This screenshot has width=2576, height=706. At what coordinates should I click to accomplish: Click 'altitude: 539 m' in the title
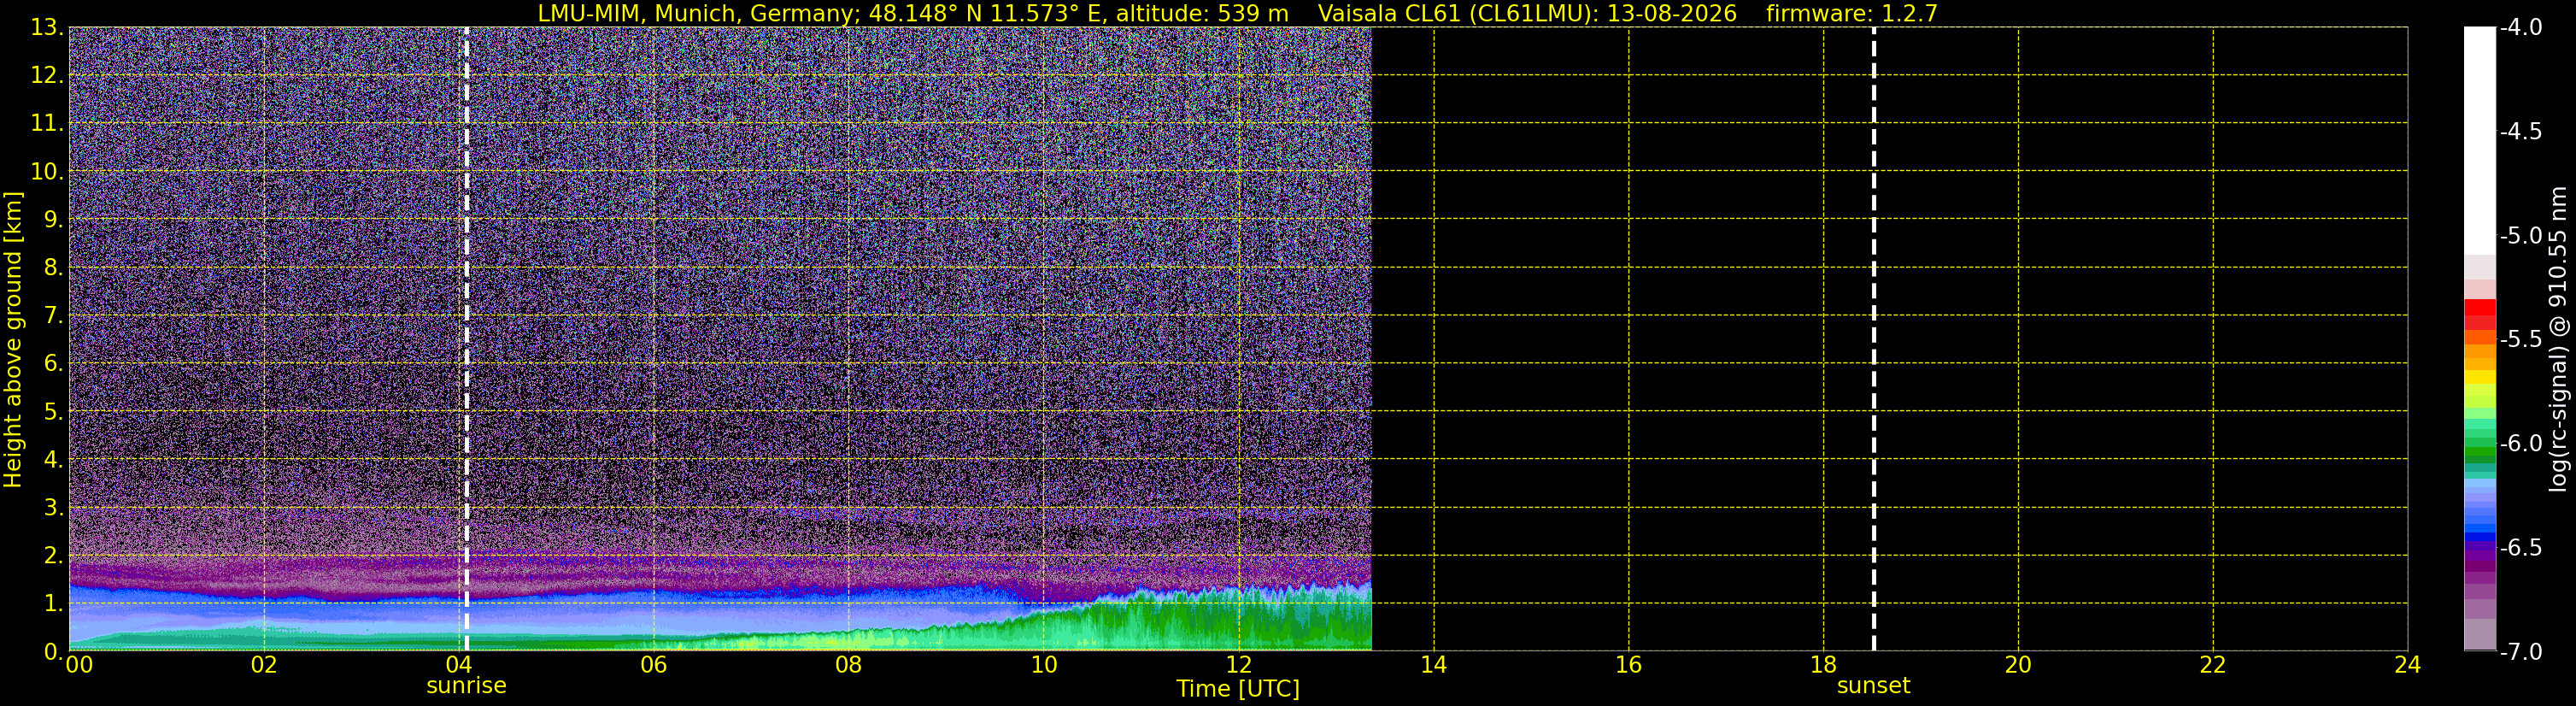(1202, 14)
